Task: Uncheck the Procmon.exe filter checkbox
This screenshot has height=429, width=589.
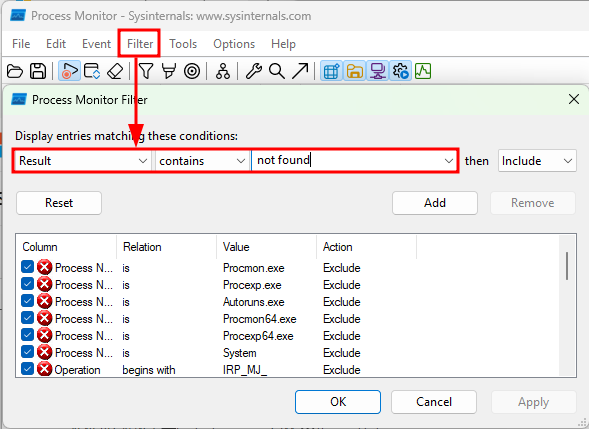Action: coord(27,267)
